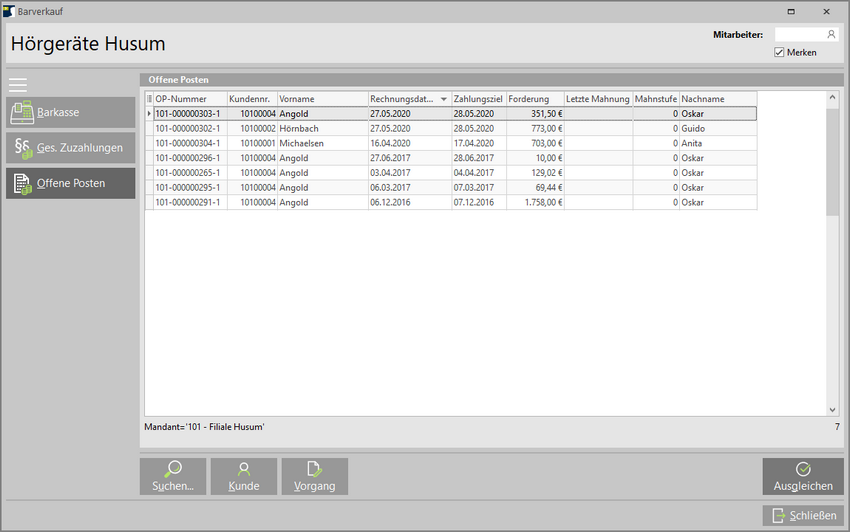Open the Rechnungsdatum column sort arrow
This screenshot has width=850, height=532.
point(444,99)
